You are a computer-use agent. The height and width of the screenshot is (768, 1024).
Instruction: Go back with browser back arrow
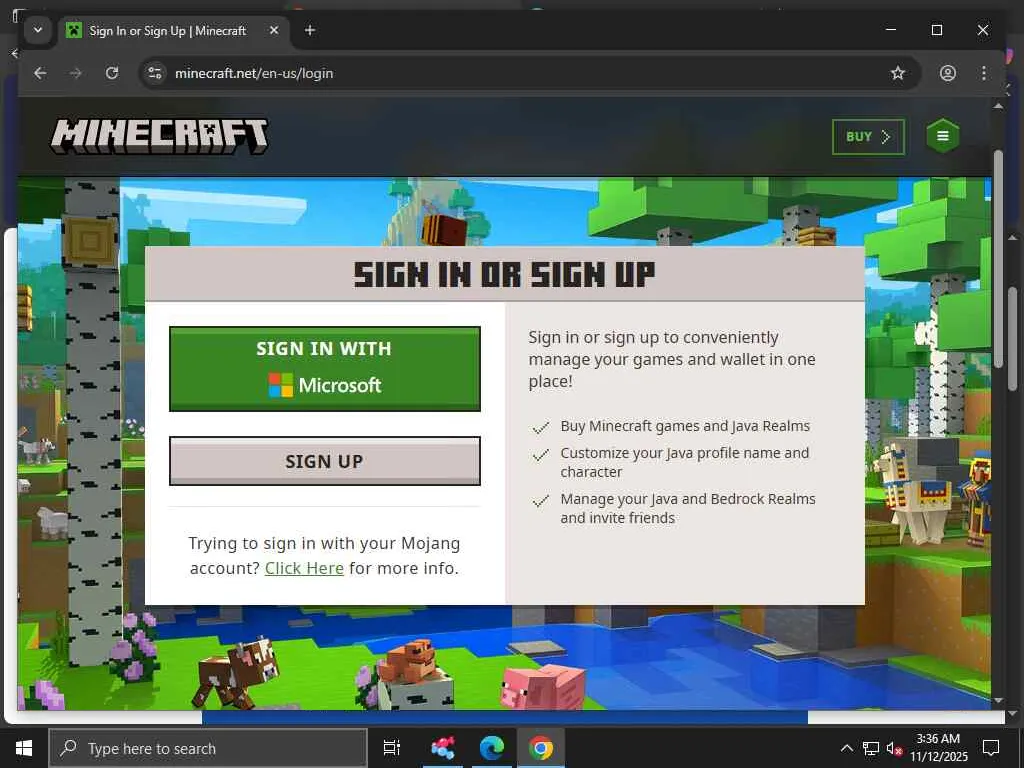tap(40, 73)
